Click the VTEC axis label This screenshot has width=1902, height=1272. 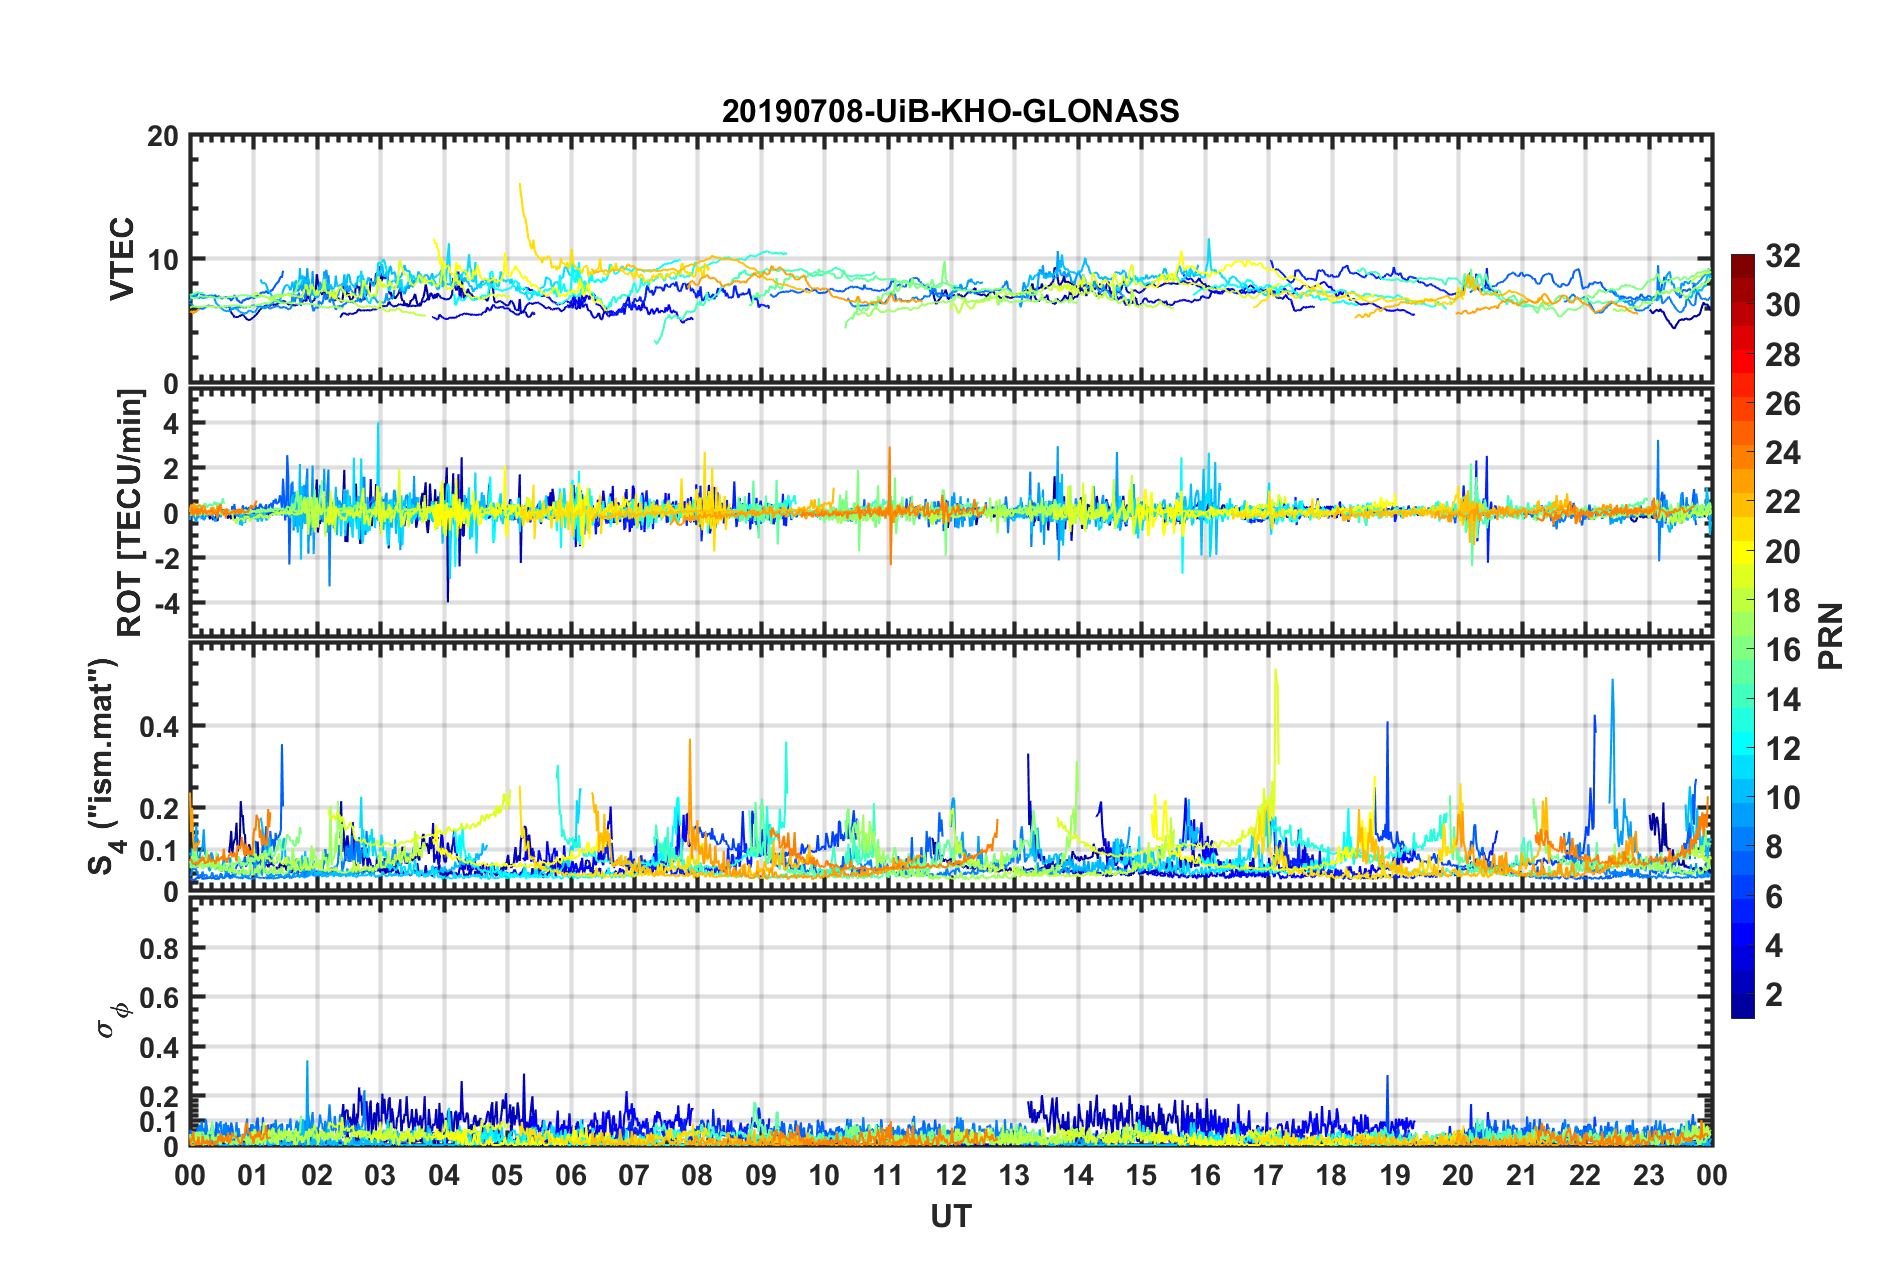(x=122, y=258)
